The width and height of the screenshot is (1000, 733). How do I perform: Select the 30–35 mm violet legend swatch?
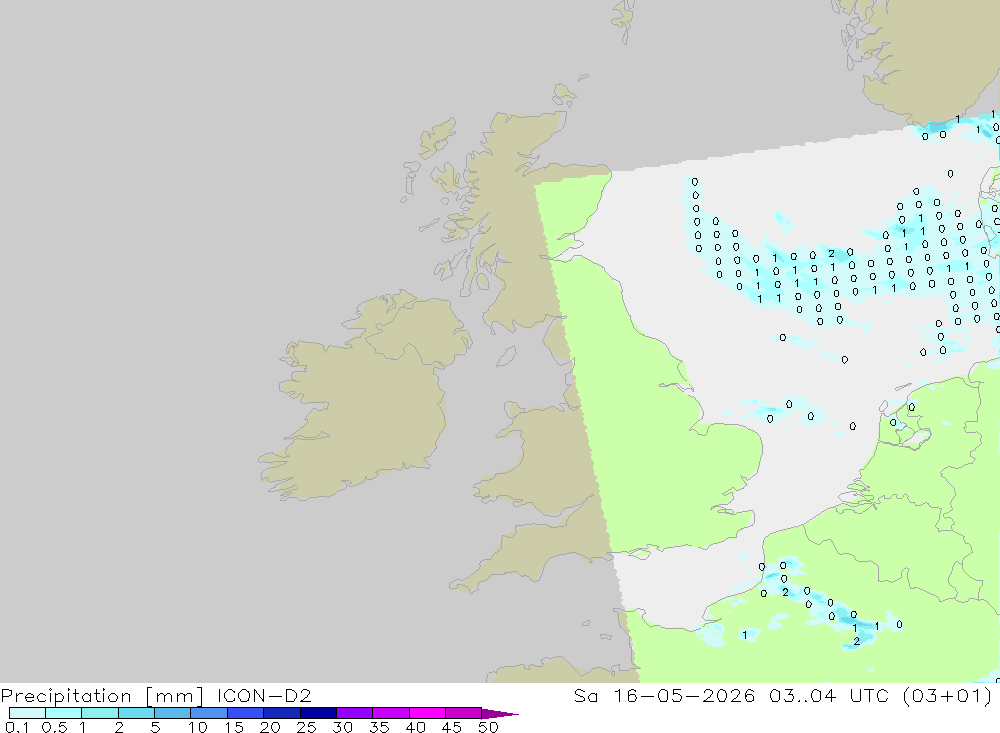pyautogui.click(x=355, y=713)
